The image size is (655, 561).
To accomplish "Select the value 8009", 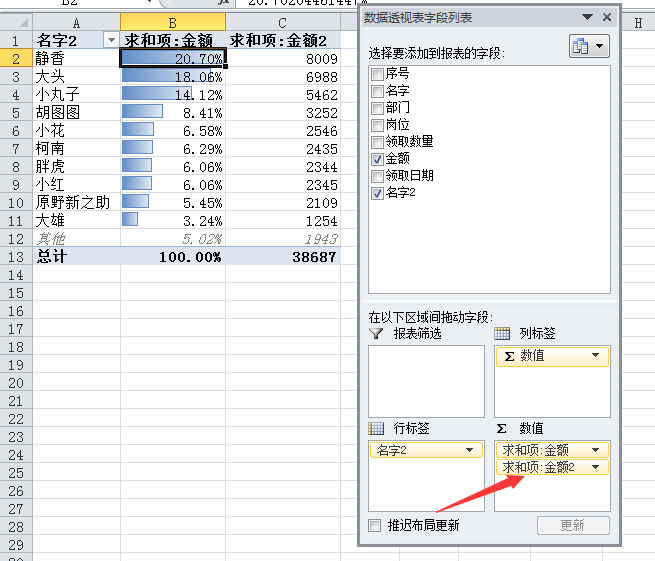I will pyautogui.click(x=283, y=58).
